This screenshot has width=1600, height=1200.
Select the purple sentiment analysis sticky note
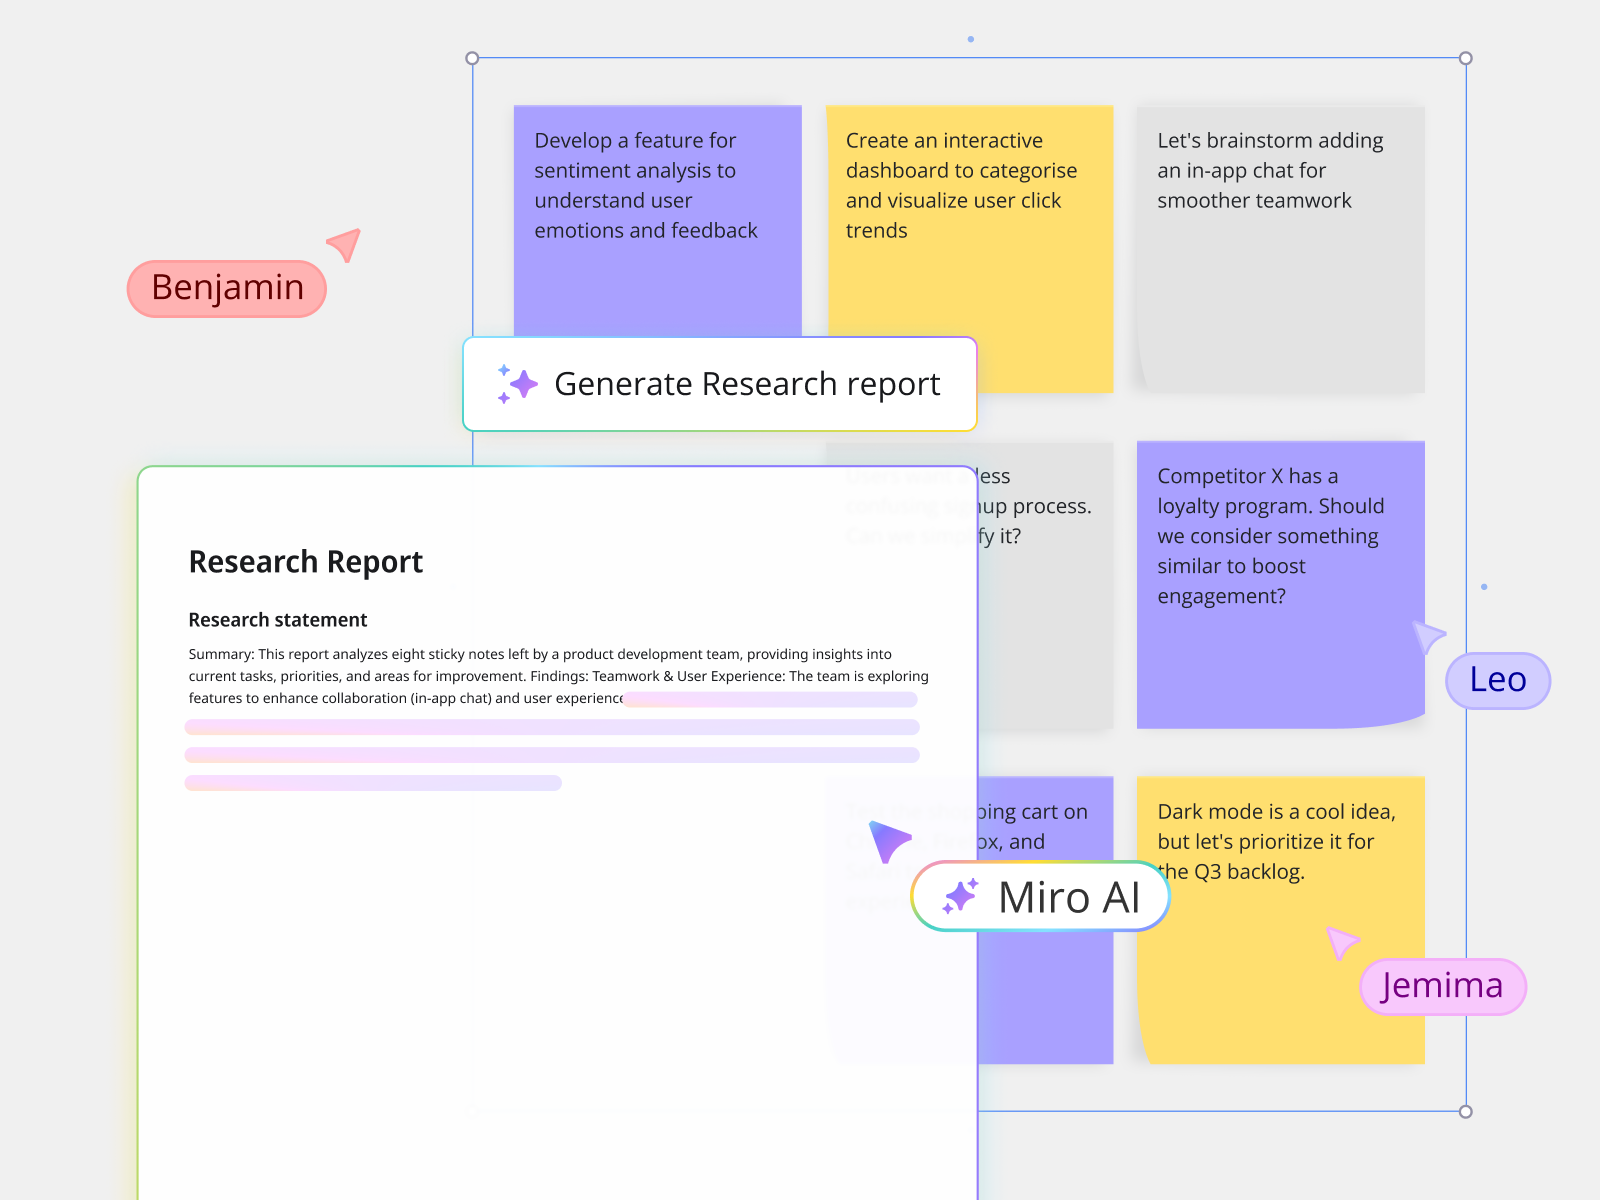658,221
